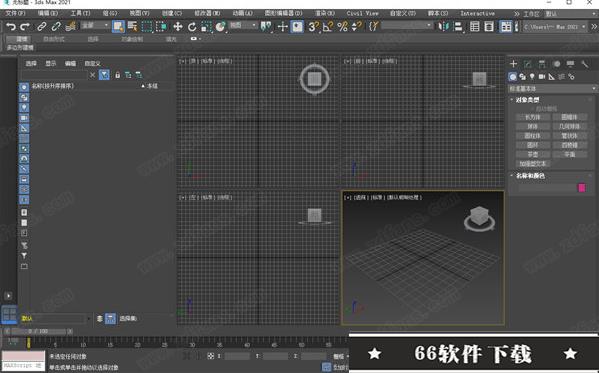Switch Create panel to Cameras category
This screenshot has height=373, width=599.
[x=542, y=77]
